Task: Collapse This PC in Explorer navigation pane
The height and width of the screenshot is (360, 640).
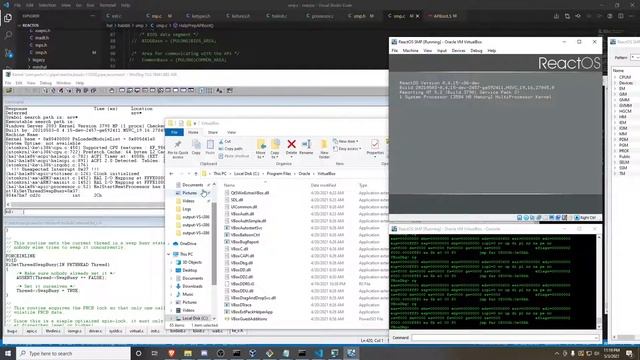Action: pos(169,254)
